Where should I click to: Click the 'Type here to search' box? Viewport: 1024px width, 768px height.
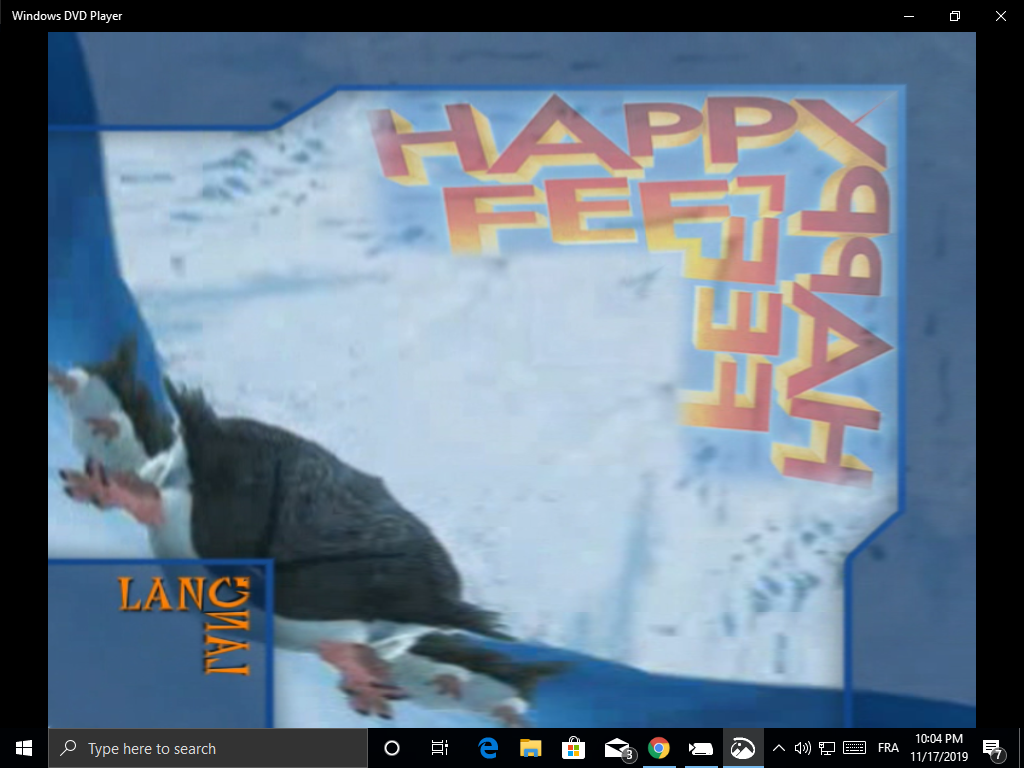(208, 748)
